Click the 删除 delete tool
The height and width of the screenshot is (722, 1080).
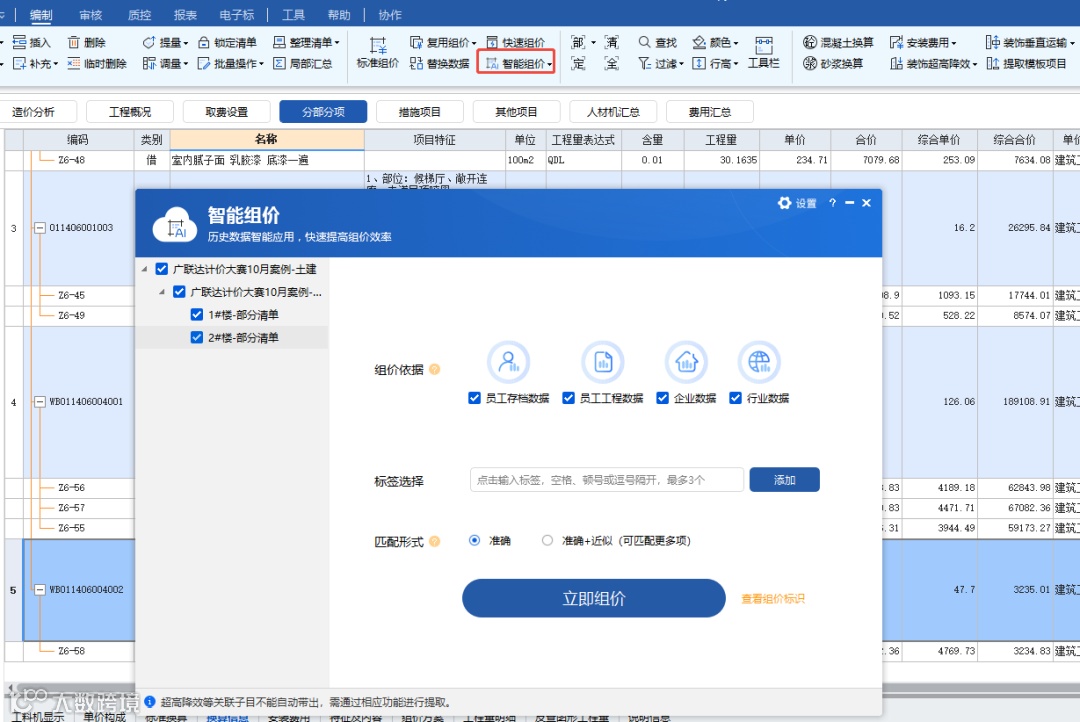(87, 43)
